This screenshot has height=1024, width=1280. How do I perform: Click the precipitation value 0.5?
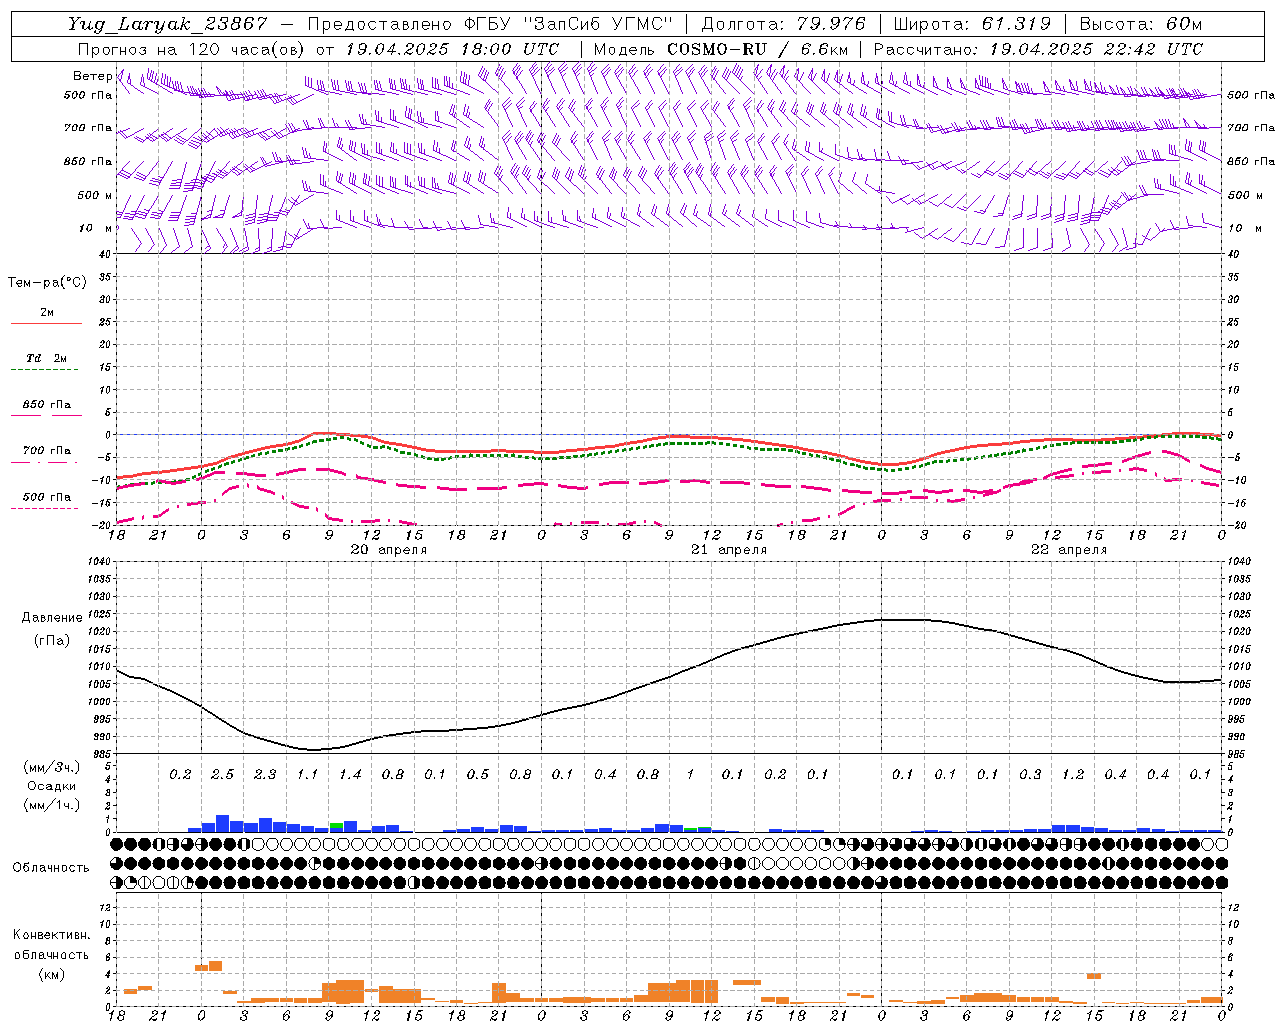[478, 774]
